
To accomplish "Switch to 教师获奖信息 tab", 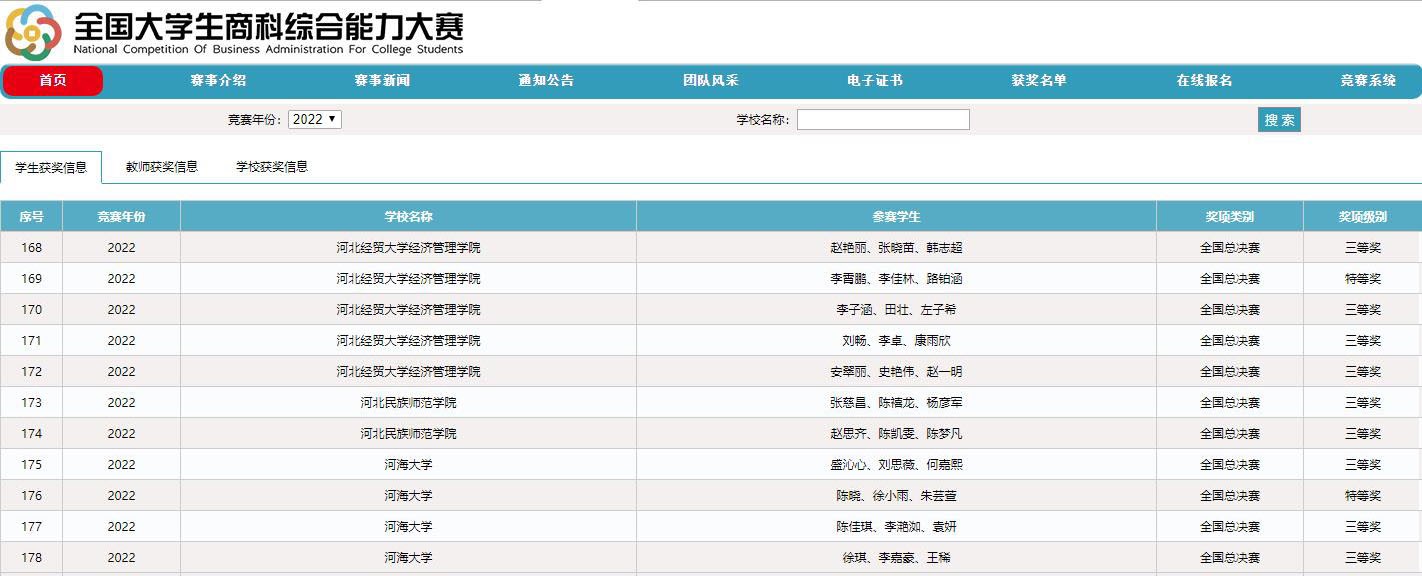I will click(162, 167).
